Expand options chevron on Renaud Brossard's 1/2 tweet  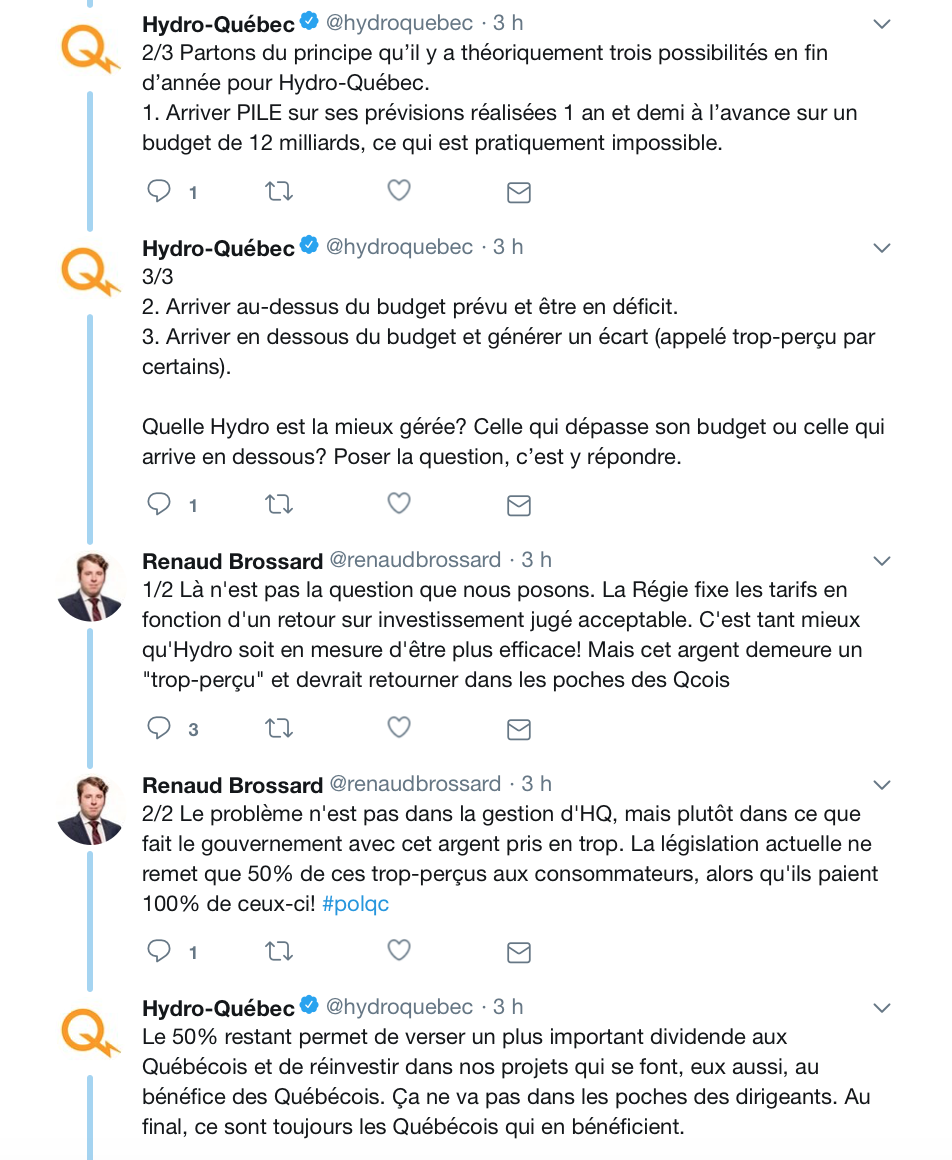click(x=882, y=560)
